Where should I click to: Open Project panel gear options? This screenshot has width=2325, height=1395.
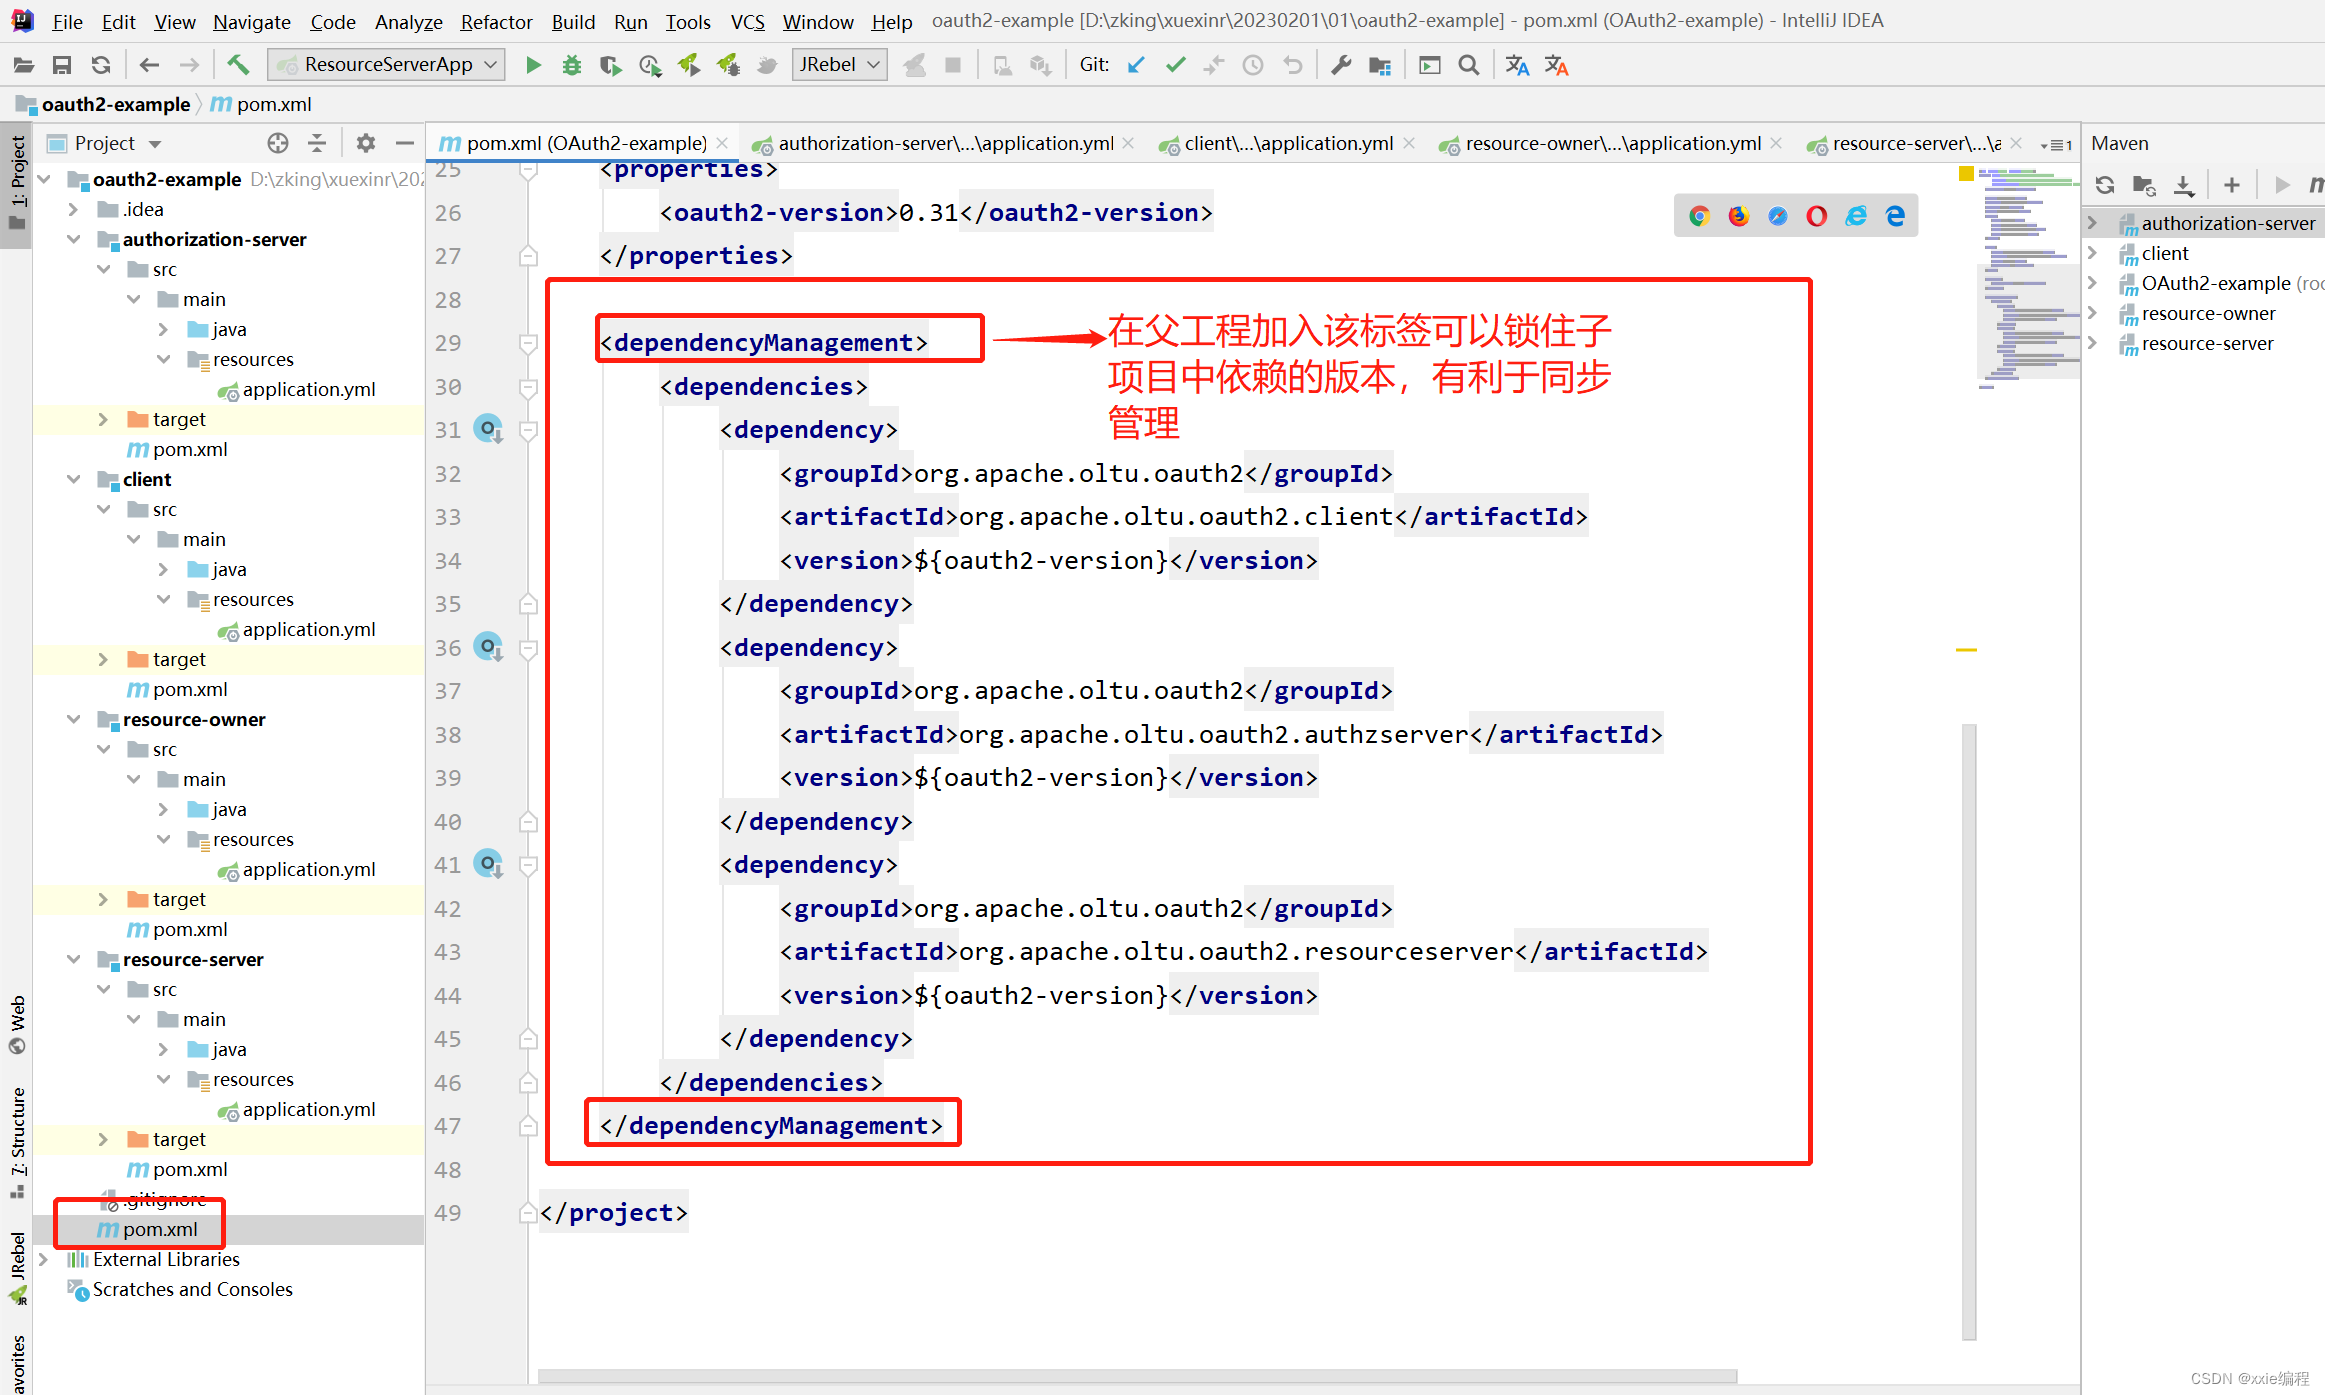coord(366,143)
